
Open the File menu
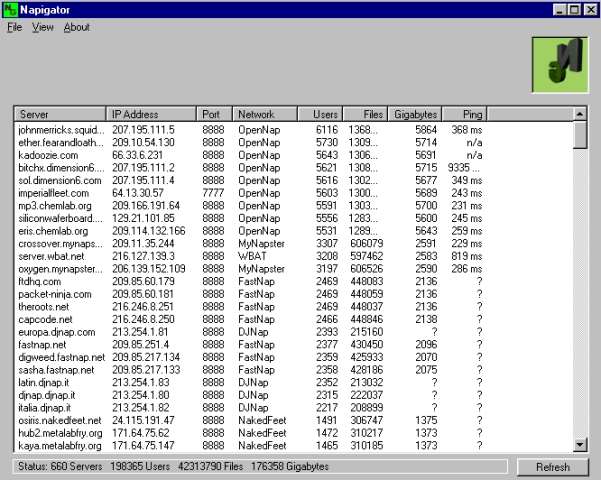15,27
